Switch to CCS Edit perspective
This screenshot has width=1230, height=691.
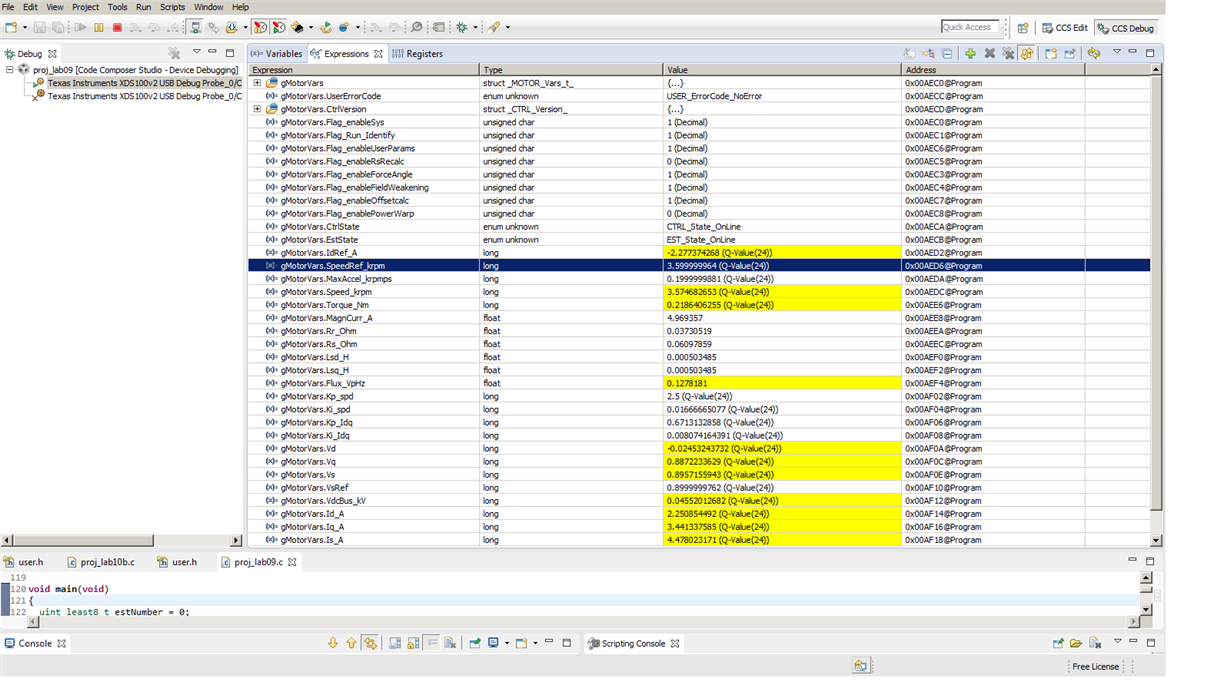tap(1064, 28)
